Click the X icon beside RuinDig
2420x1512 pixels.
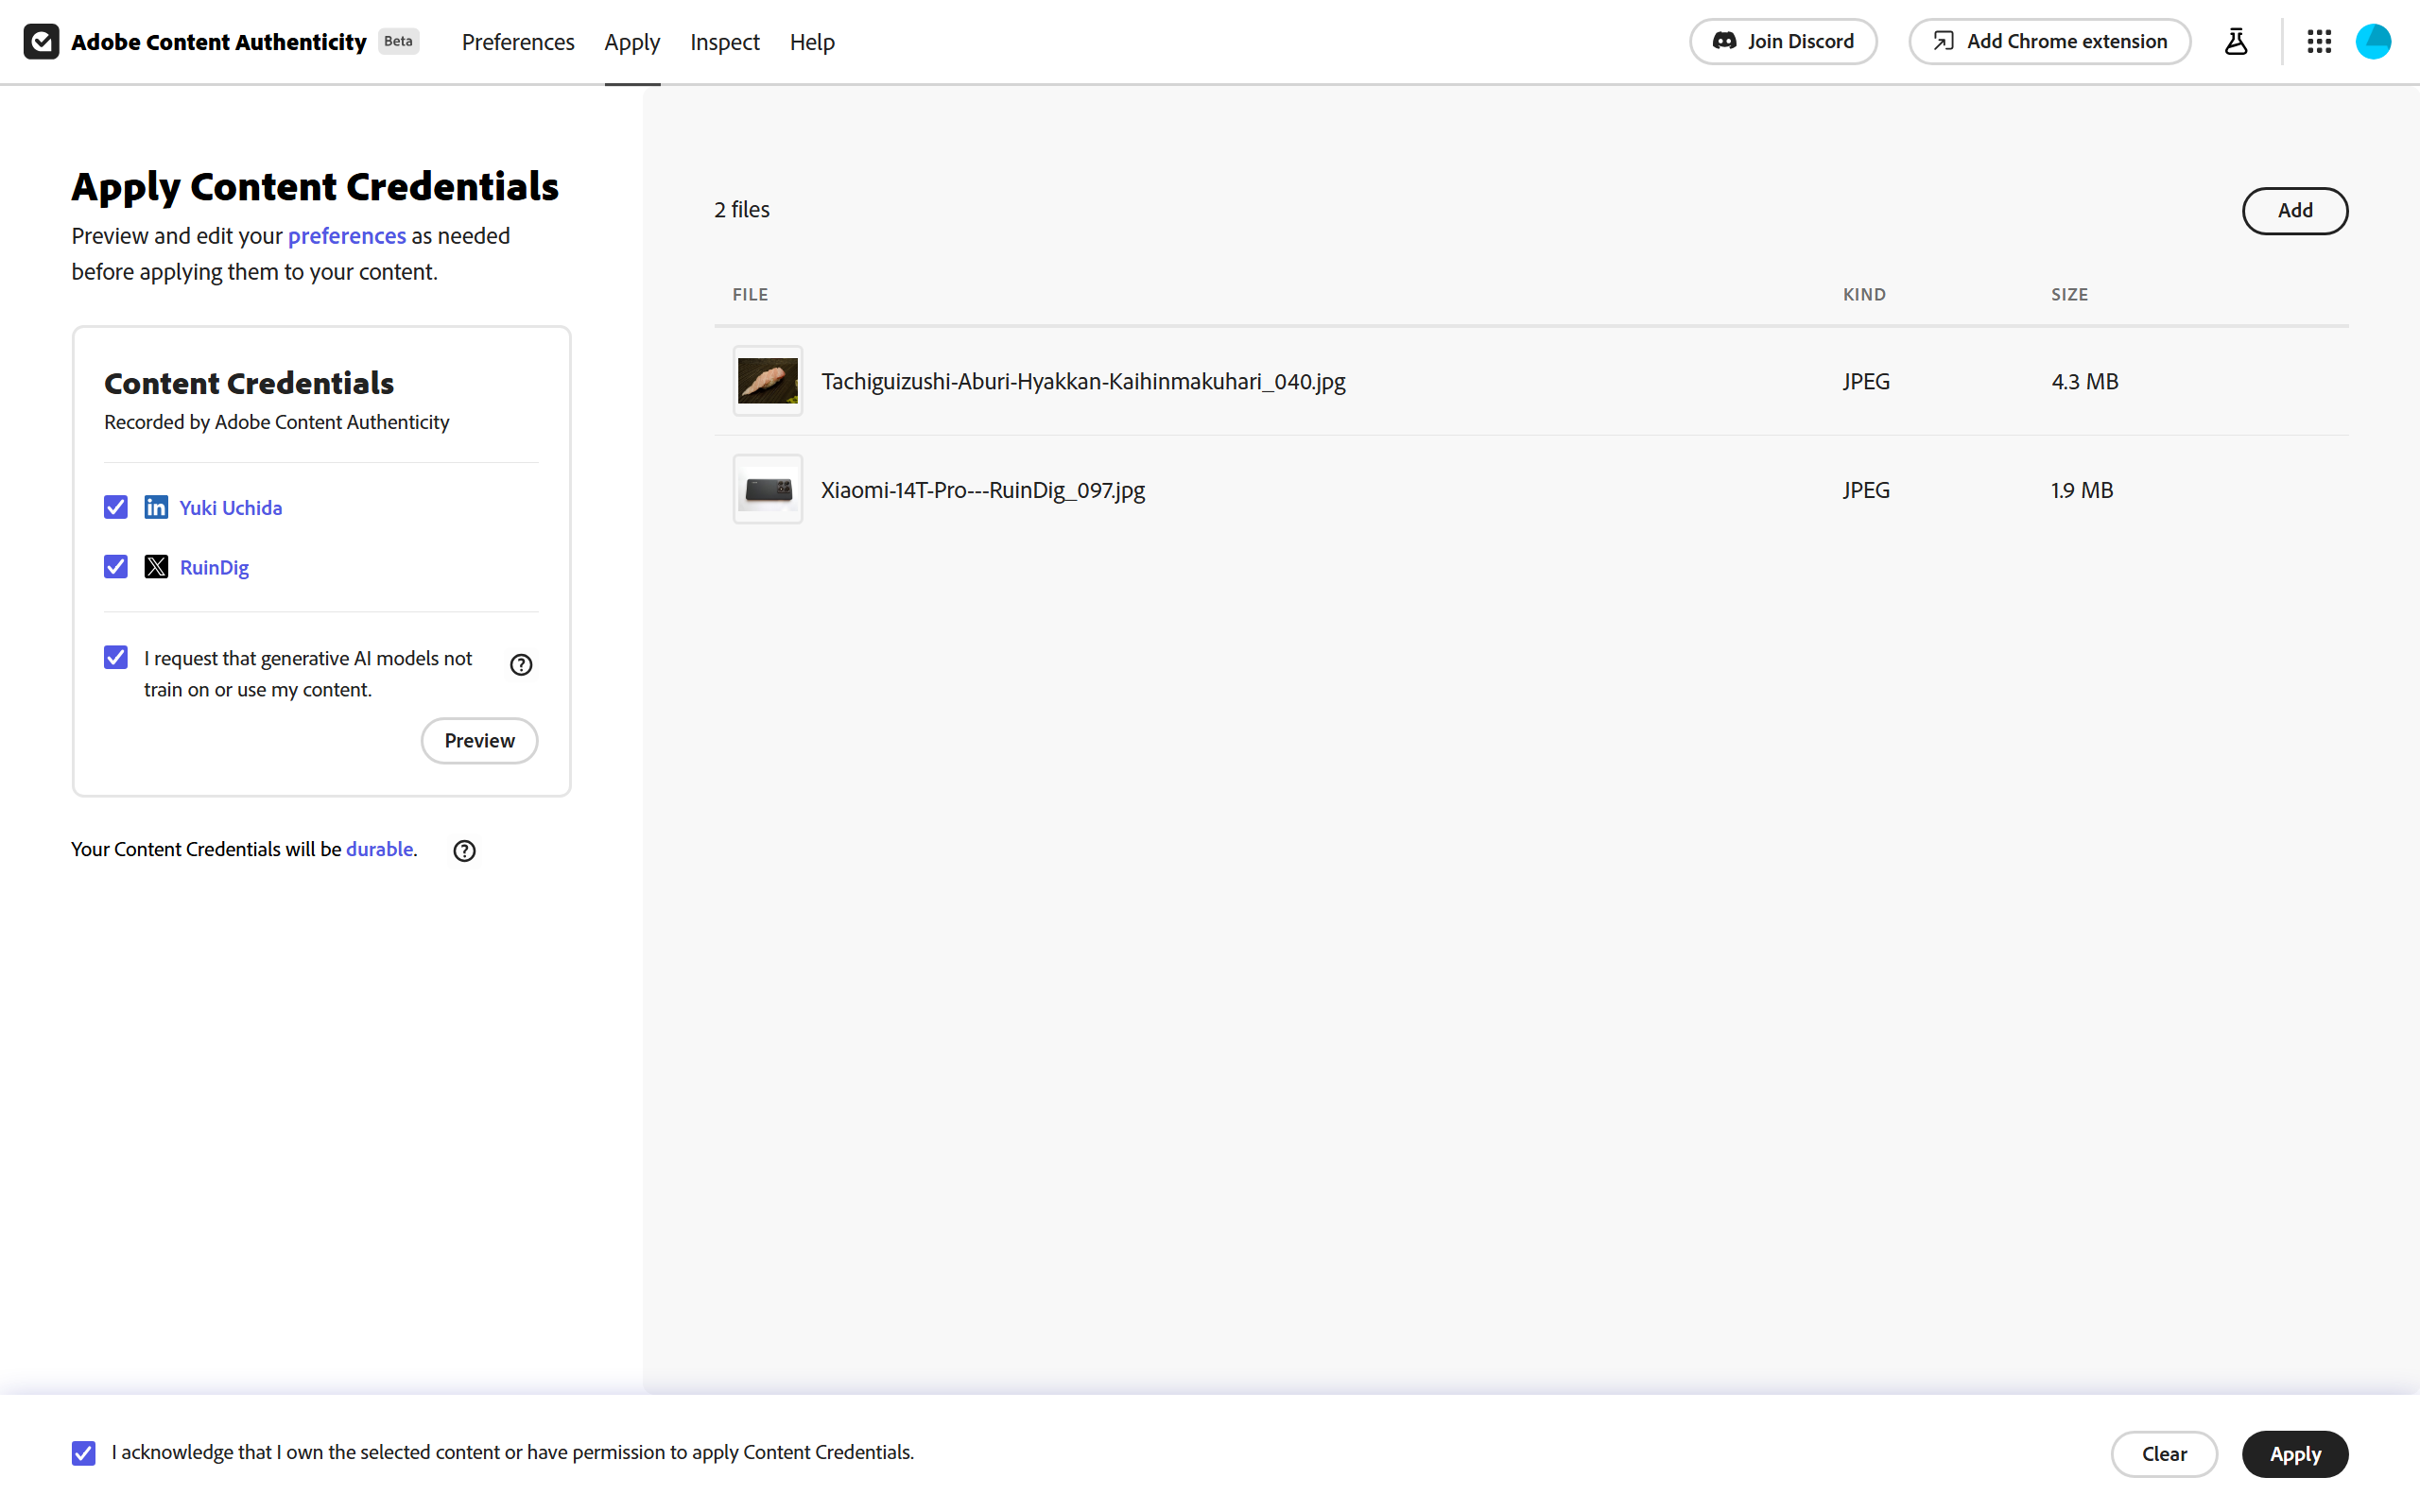pos(156,567)
